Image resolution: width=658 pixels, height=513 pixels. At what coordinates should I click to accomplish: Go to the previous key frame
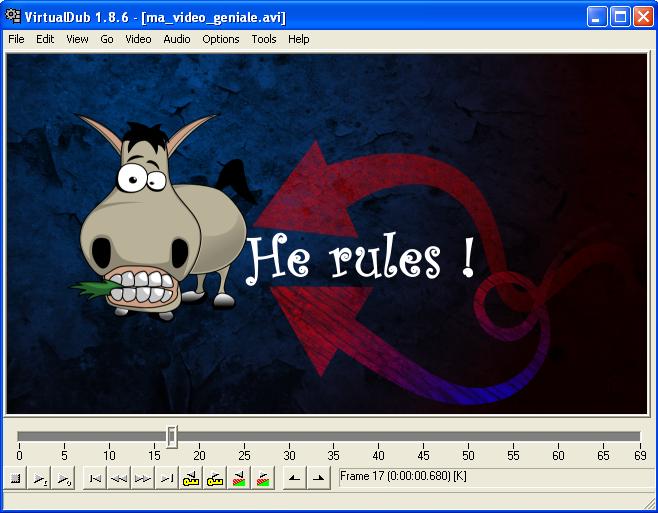191,478
